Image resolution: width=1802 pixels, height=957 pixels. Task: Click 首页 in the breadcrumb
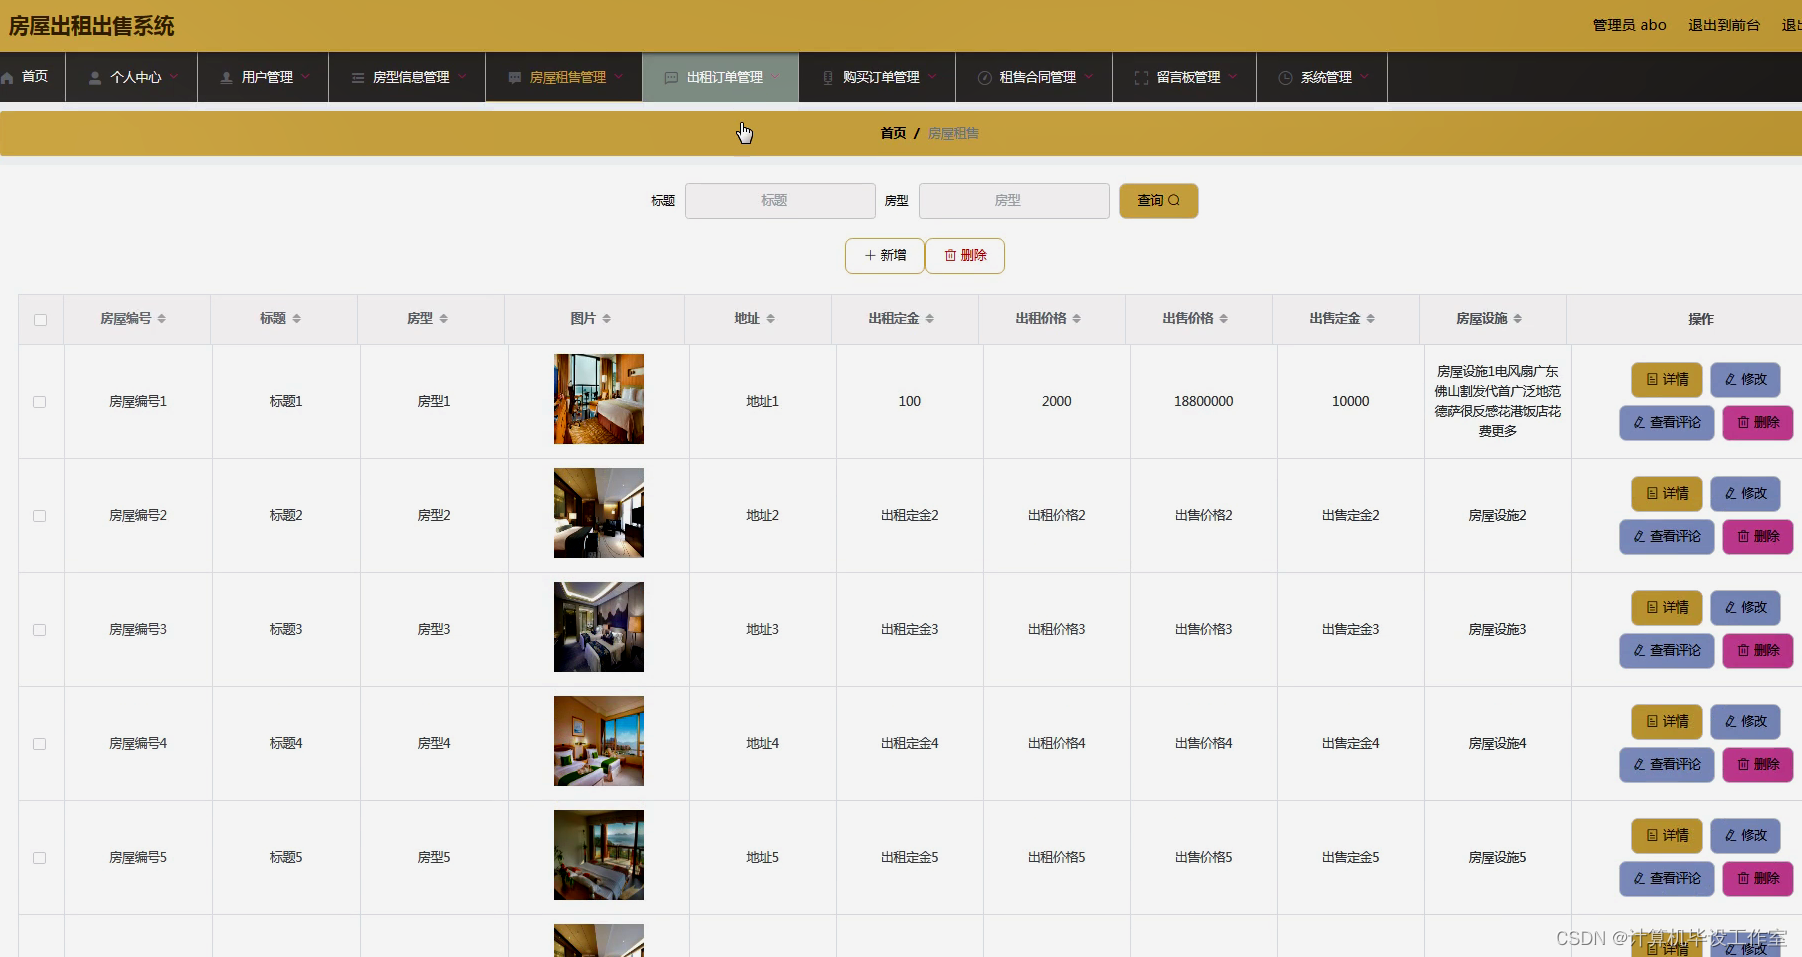(x=893, y=133)
